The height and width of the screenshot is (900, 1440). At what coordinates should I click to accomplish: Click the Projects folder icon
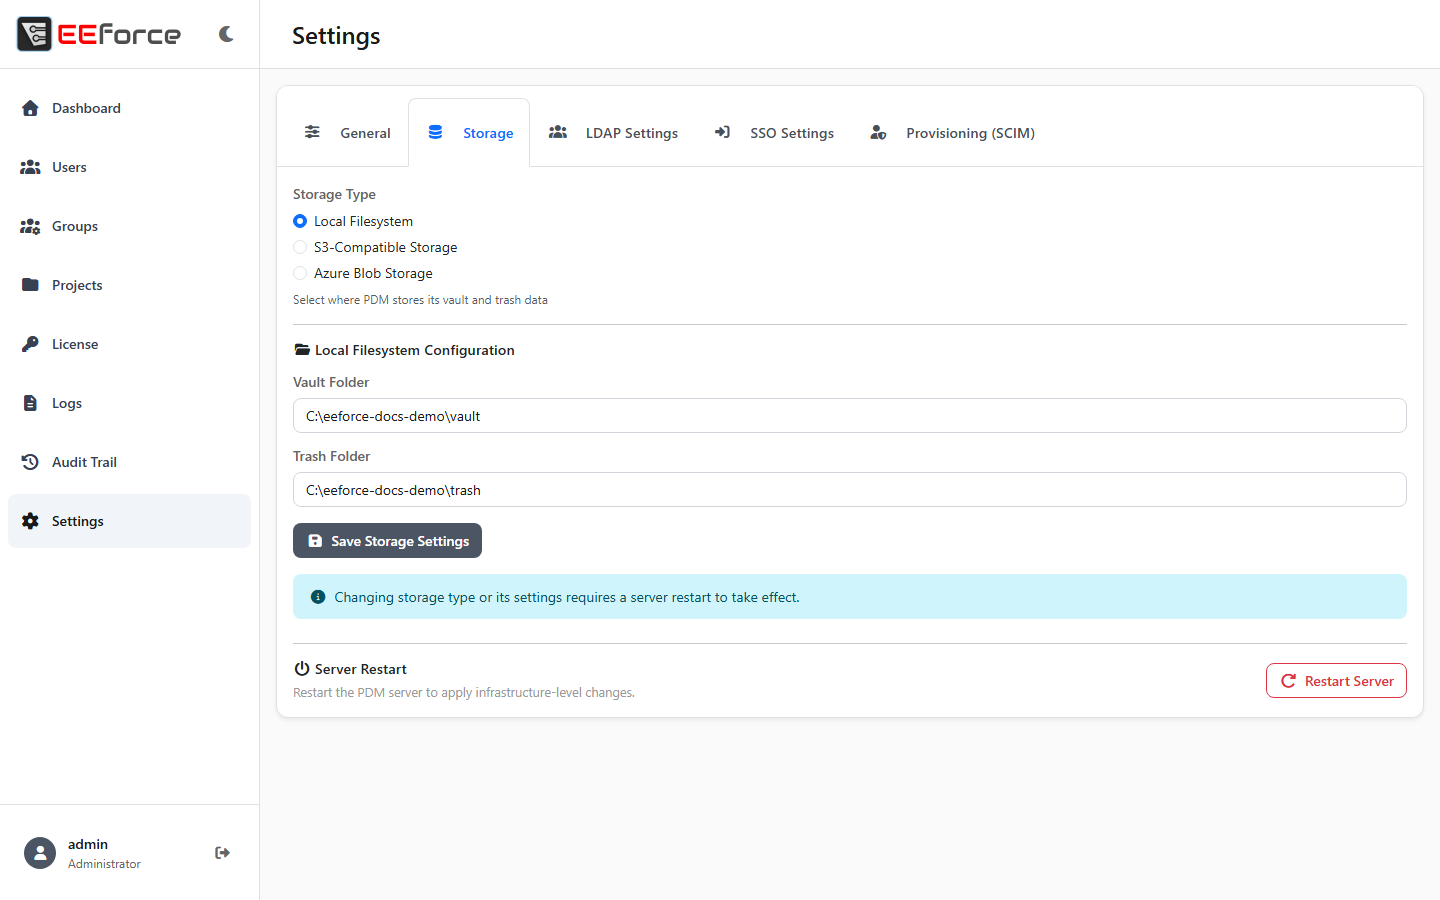pos(30,285)
